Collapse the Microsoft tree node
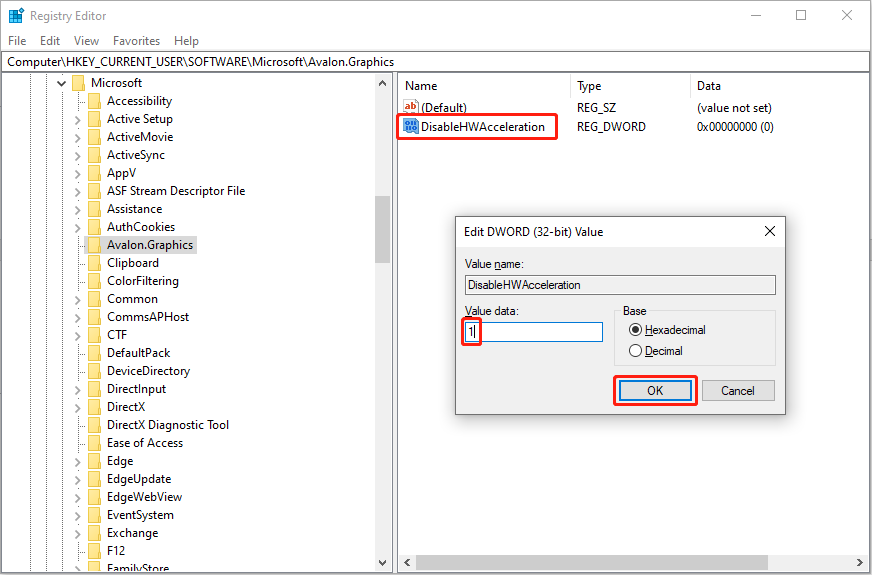872x575 pixels. click(x=61, y=83)
